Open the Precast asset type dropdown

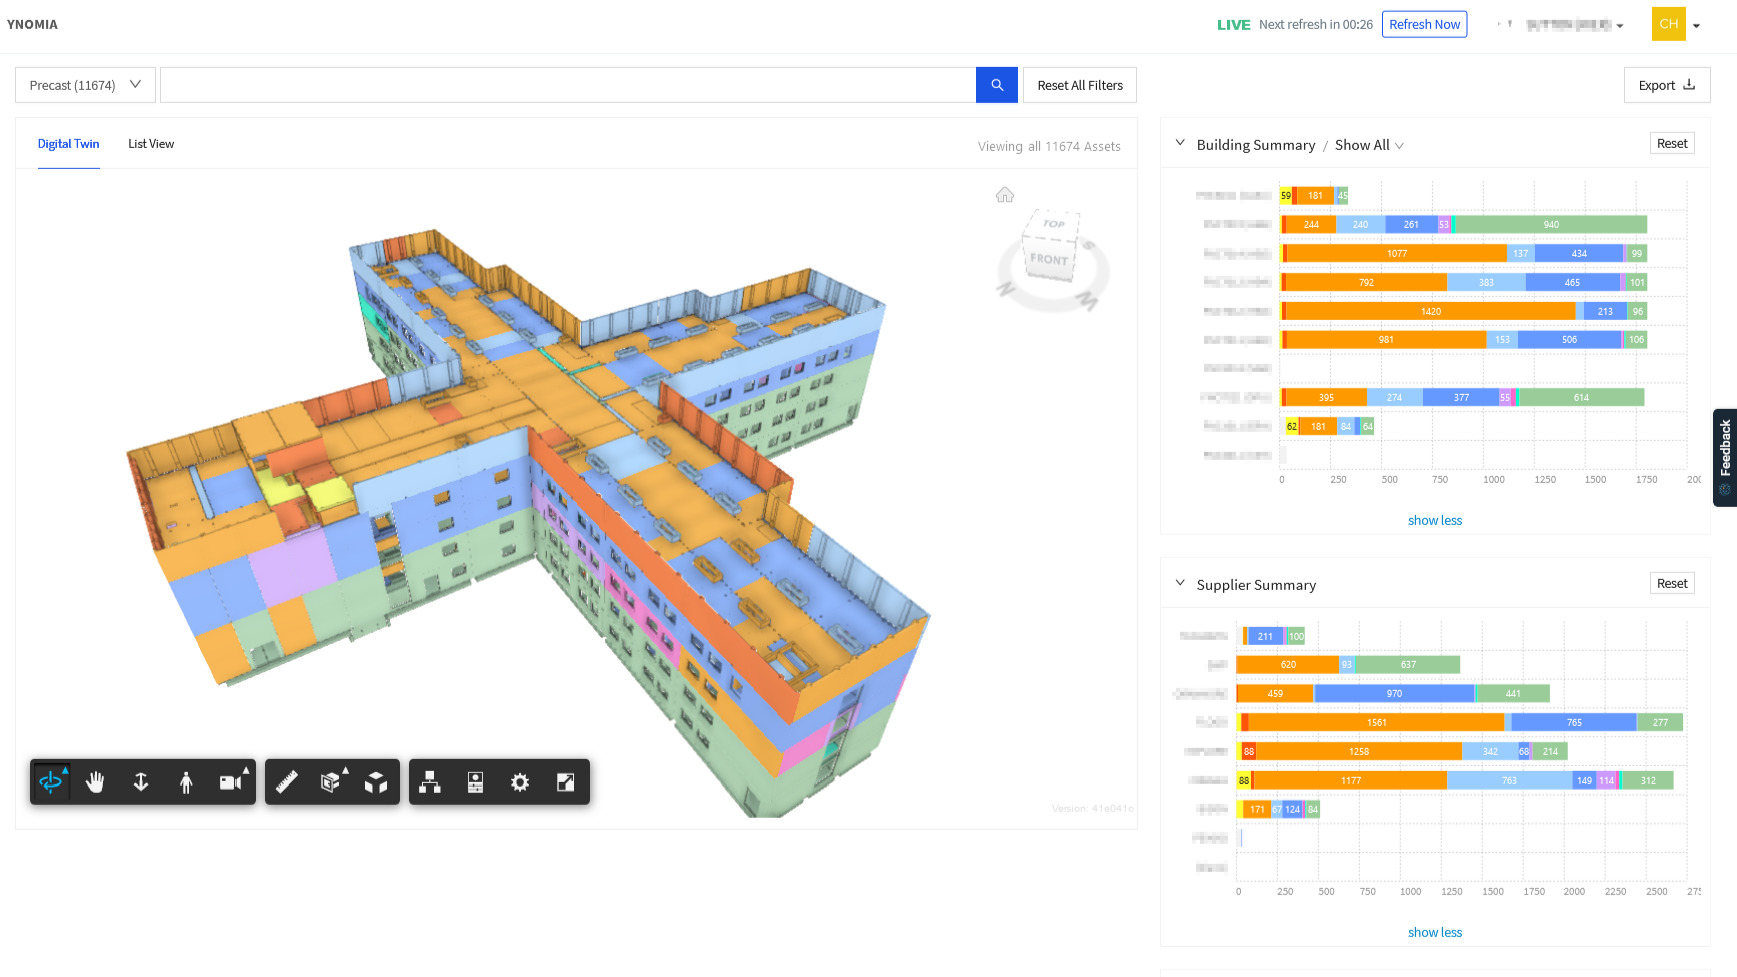[84, 85]
